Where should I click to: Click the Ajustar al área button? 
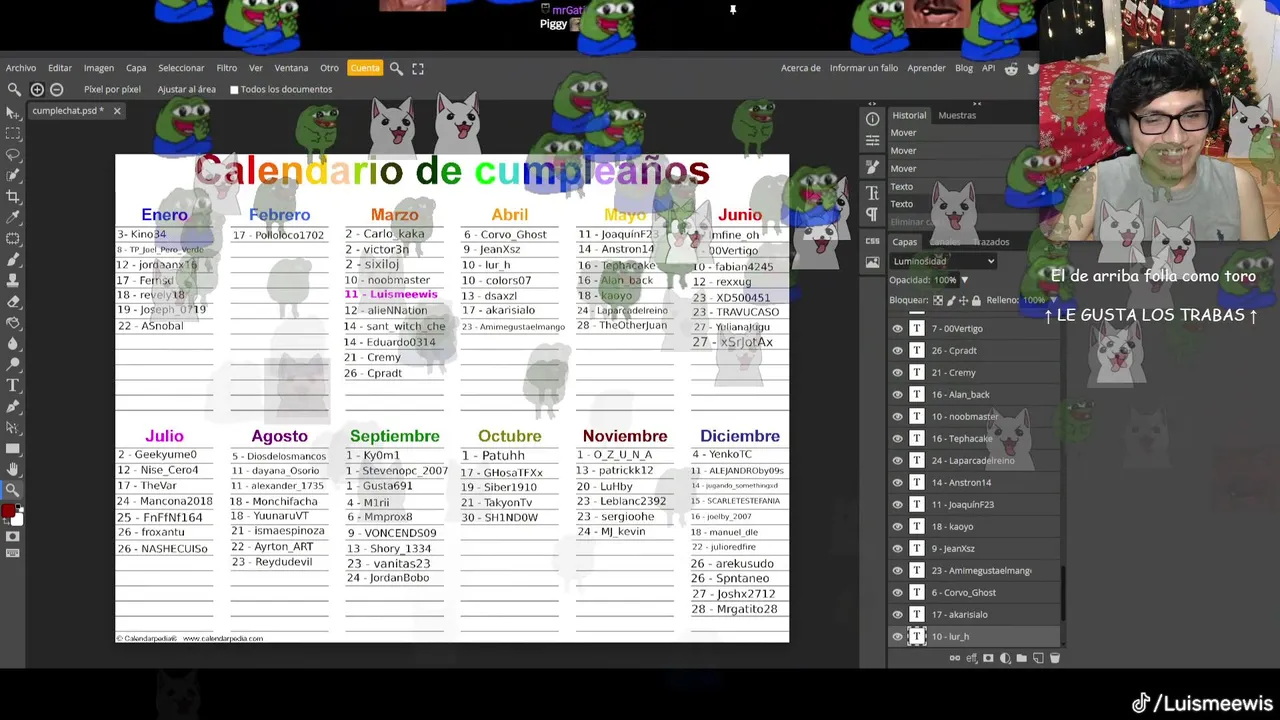point(187,89)
